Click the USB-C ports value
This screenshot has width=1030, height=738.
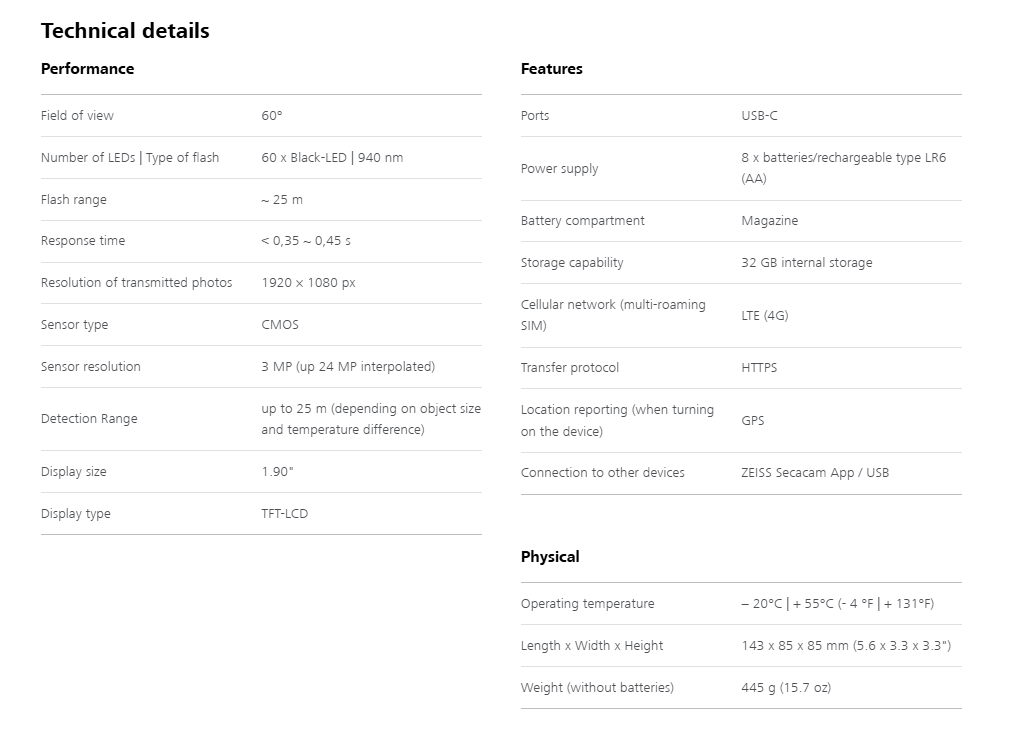point(759,116)
